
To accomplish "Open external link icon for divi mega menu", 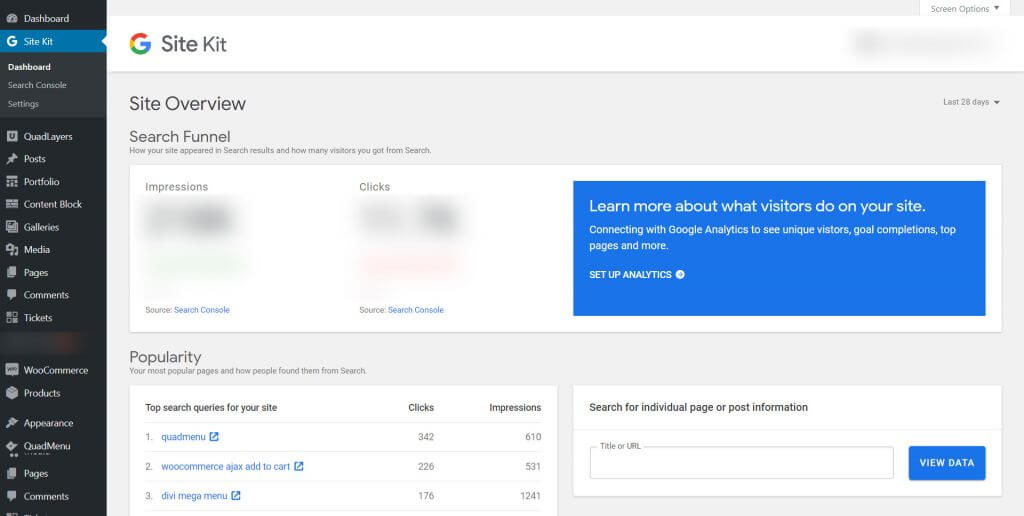I will click(x=236, y=496).
